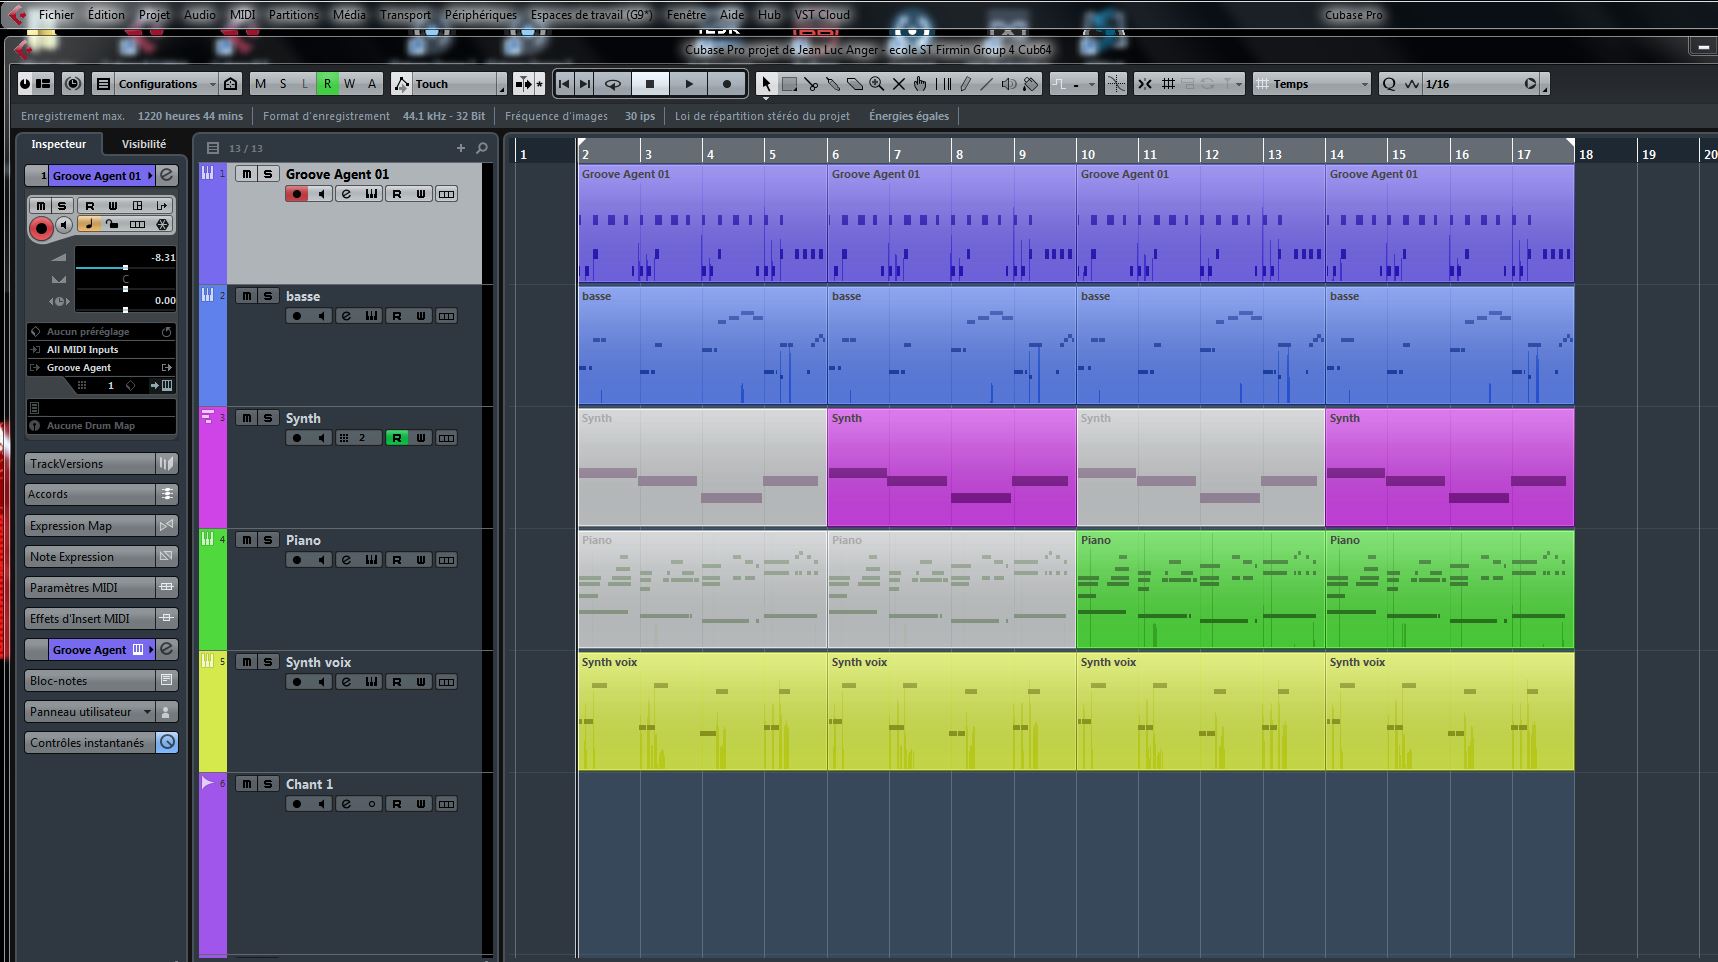The image size is (1718, 962).
Task: Select the Scissors split tool
Action: 811,84
